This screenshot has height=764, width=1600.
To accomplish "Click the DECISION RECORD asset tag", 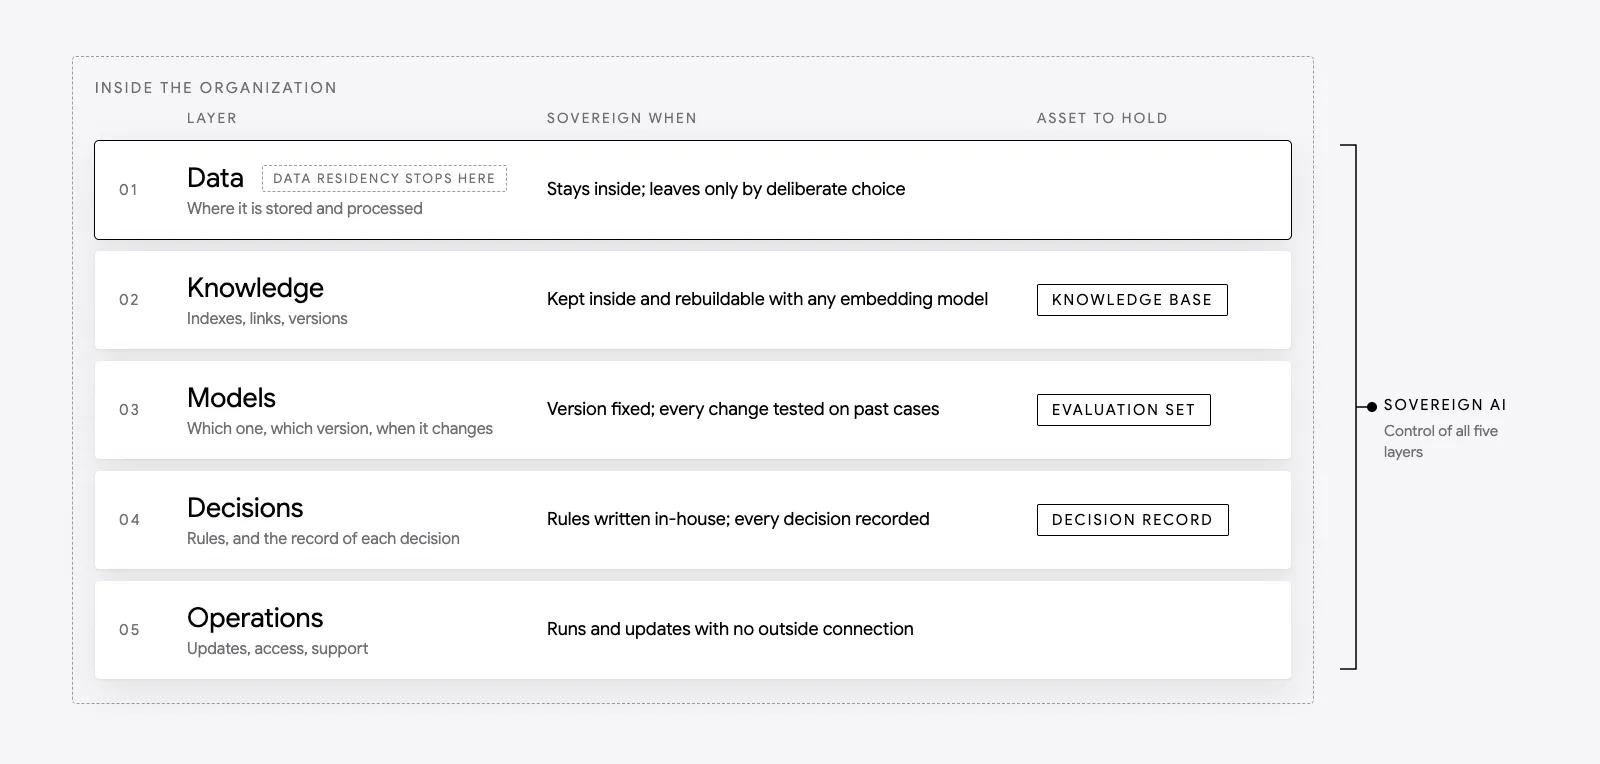I will point(1132,520).
